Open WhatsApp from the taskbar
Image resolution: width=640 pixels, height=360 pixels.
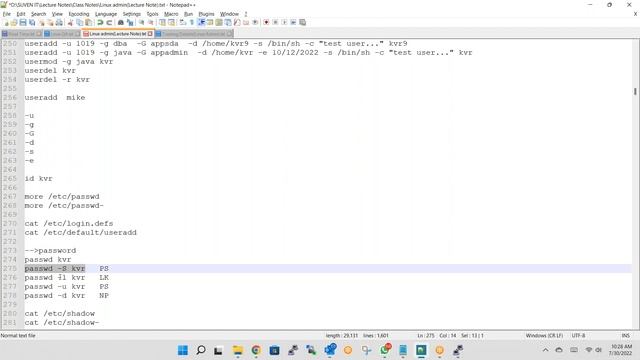pos(385,350)
